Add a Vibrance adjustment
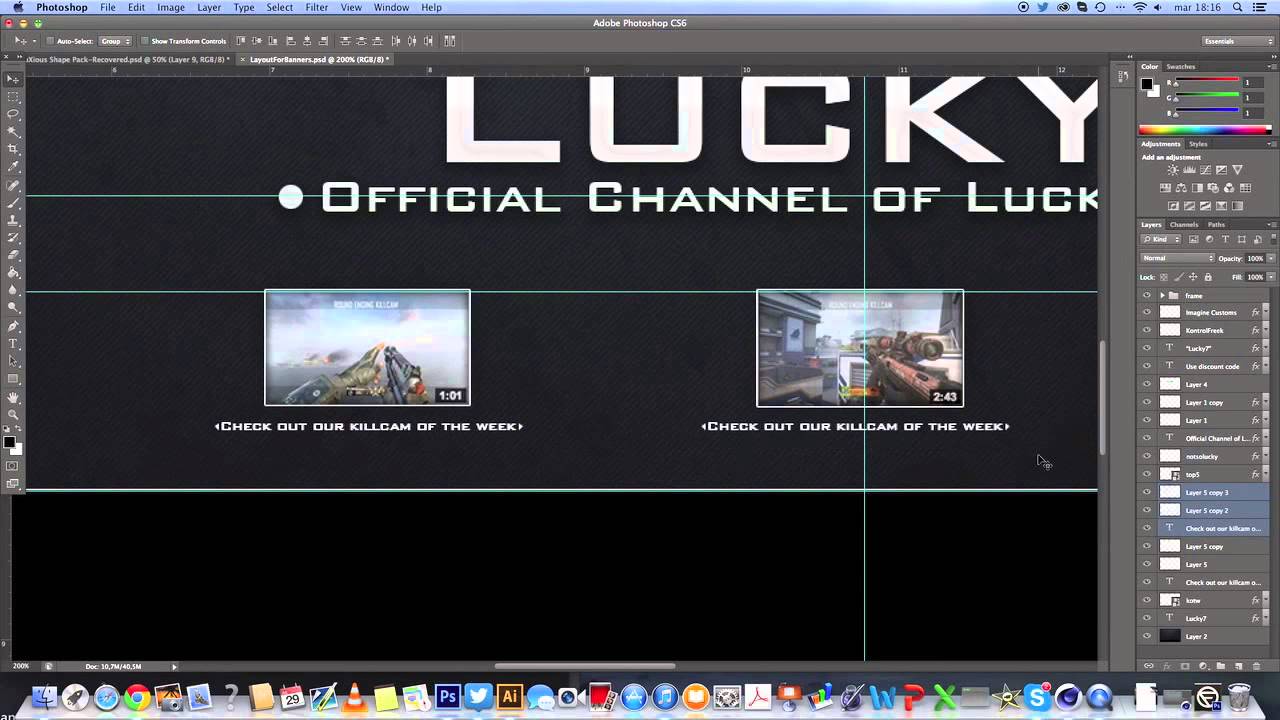The width and height of the screenshot is (1280, 720). (x=1238, y=170)
